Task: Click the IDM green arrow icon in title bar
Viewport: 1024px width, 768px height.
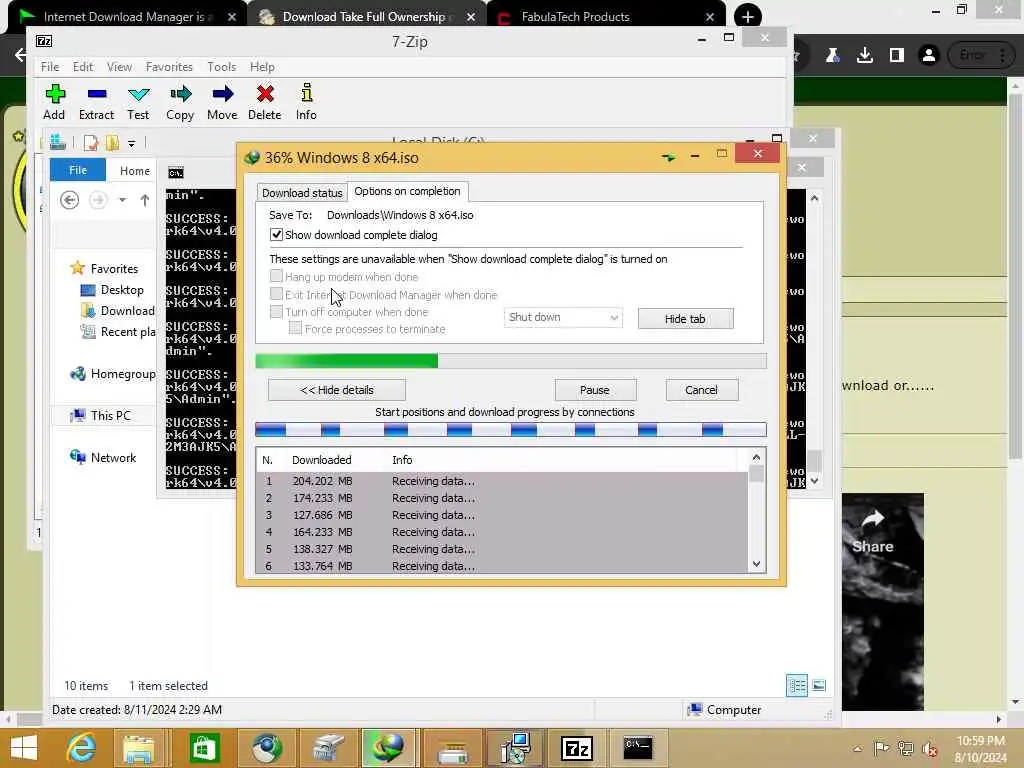Action: point(668,157)
